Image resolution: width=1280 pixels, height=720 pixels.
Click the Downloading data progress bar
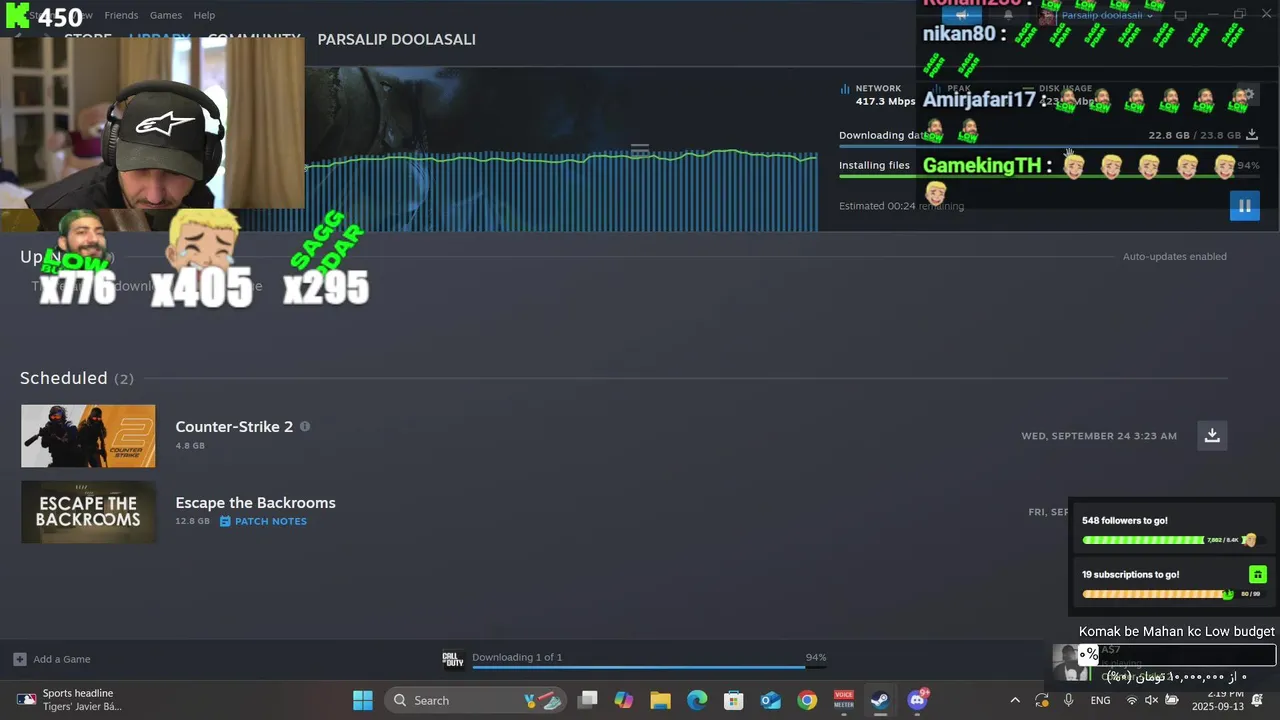tap(1049, 146)
